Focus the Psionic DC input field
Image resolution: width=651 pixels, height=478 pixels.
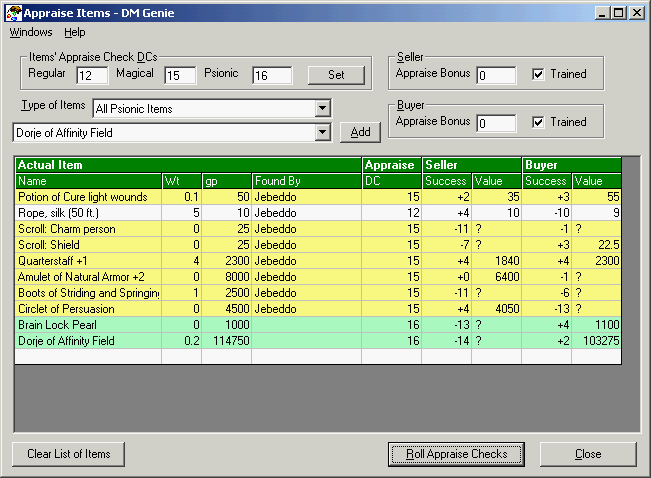272,75
